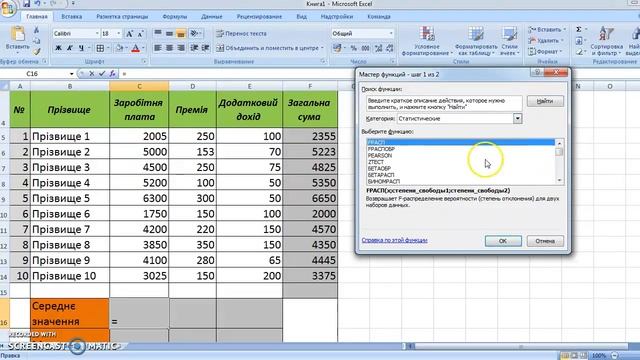Align text to top of cell
The width and height of the screenshot is (640, 360).
coord(158,34)
